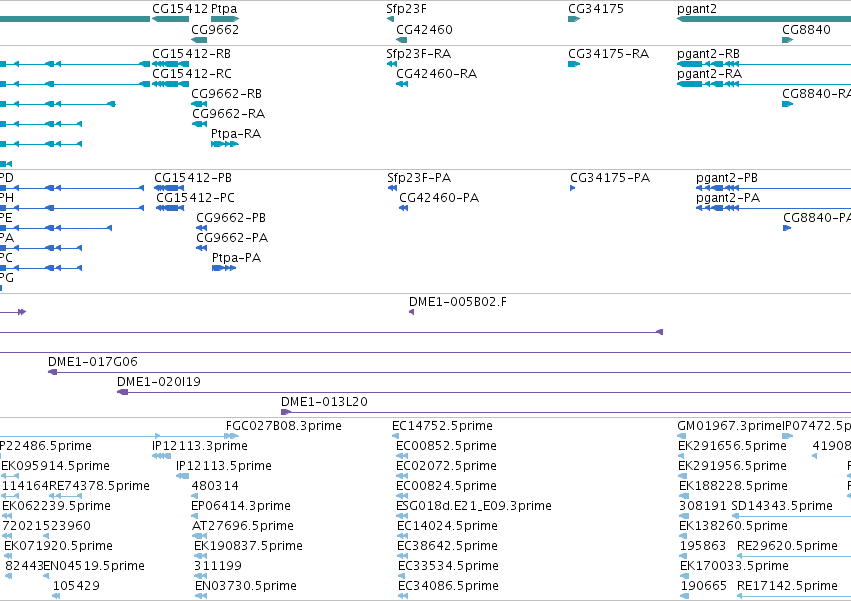Viewport: 851px width, 601px height.
Task: Click the Sfp23F gene label
Action: (x=407, y=9)
